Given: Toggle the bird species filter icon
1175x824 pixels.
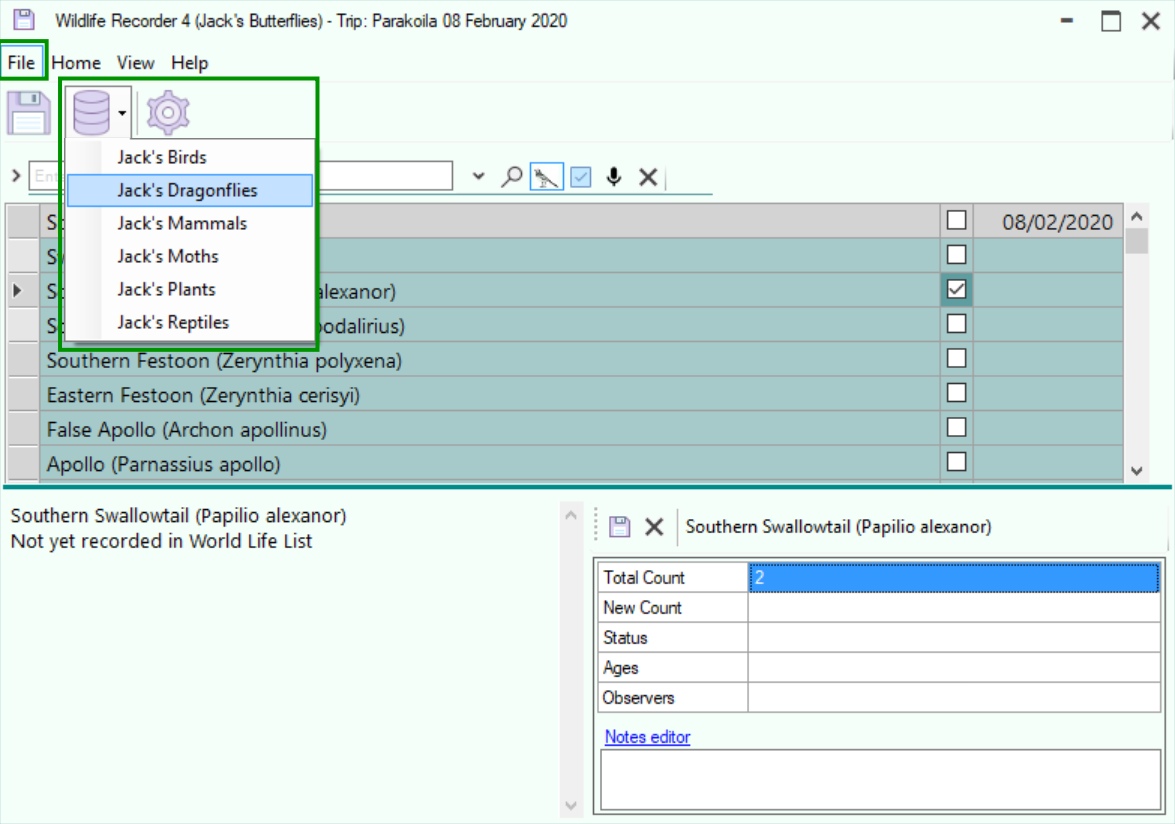Looking at the screenshot, I should tap(546, 177).
